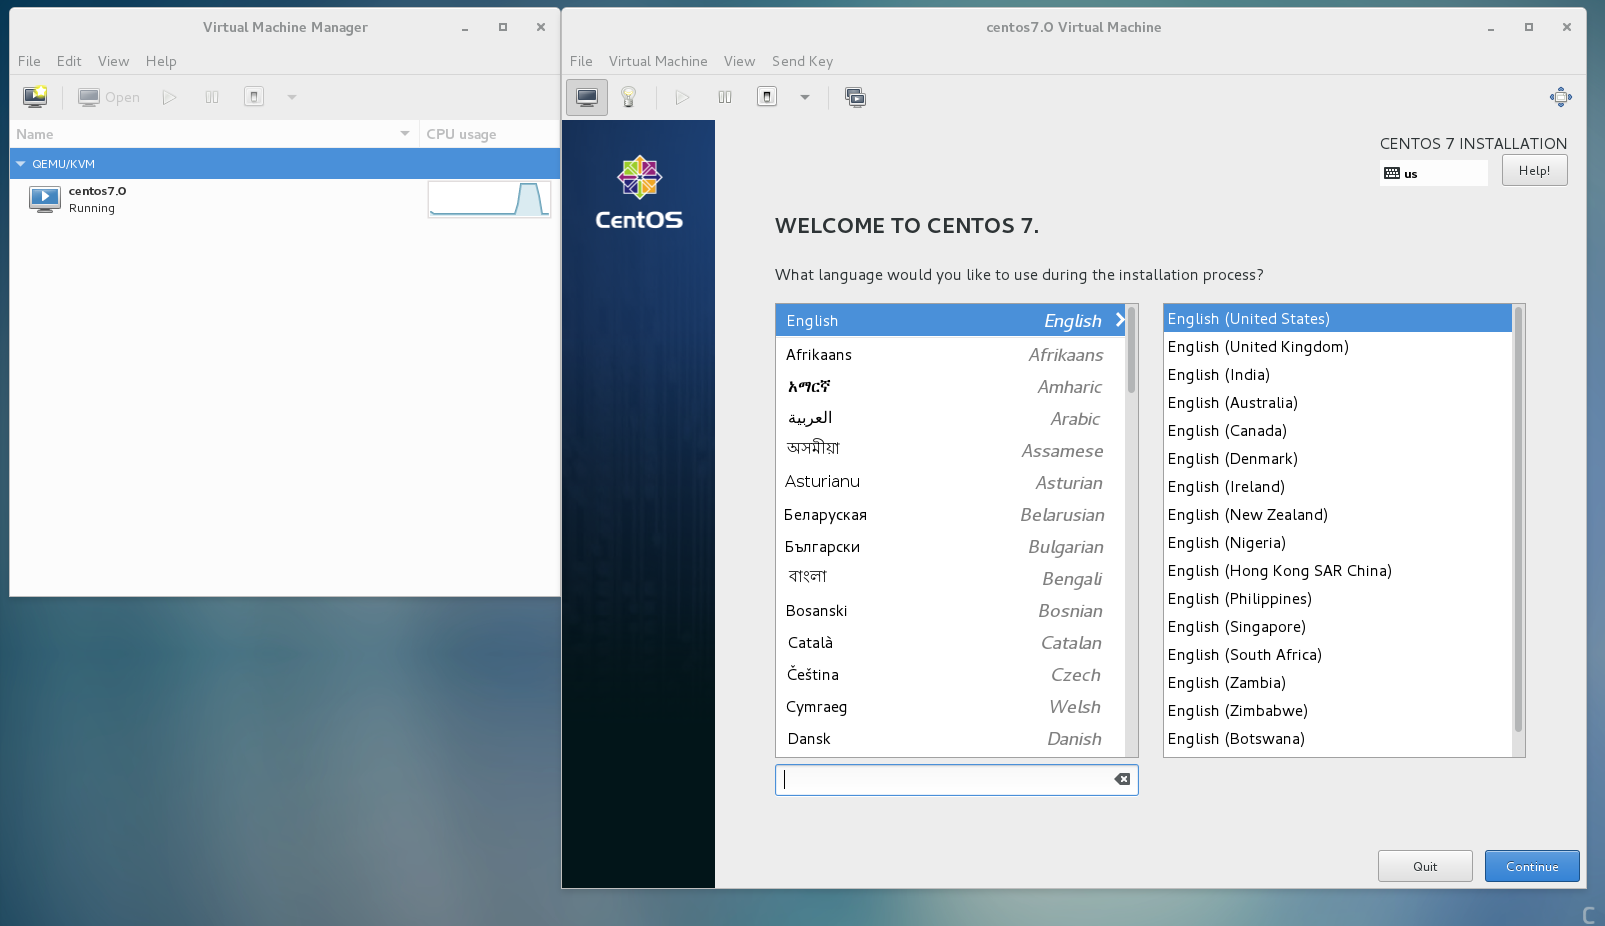Image resolution: width=1605 pixels, height=926 pixels.
Task: Open the Virtual Machine menu
Action: click(x=658, y=61)
